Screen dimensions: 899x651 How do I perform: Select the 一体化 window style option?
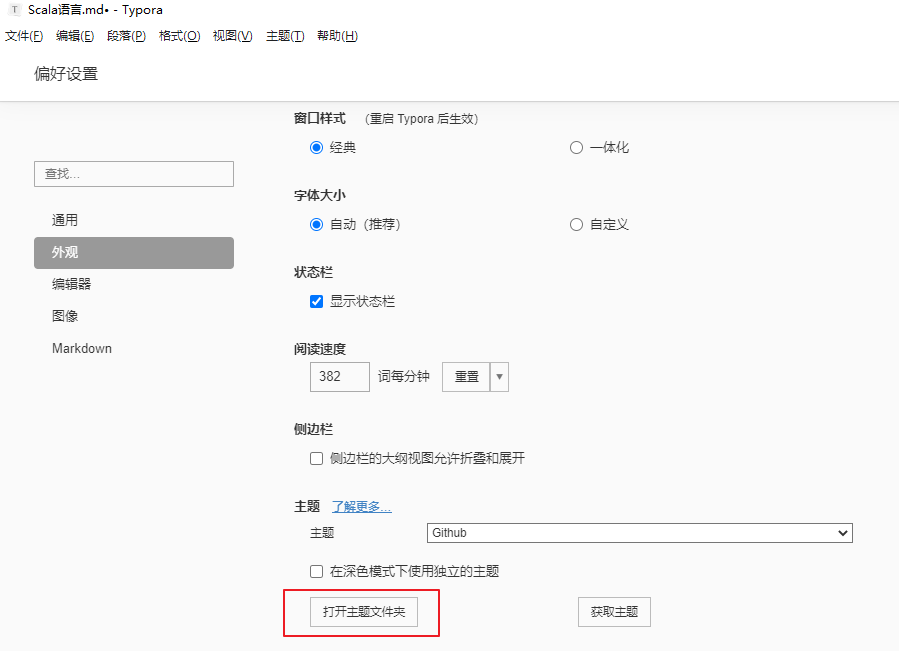click(x=576, y=147)
